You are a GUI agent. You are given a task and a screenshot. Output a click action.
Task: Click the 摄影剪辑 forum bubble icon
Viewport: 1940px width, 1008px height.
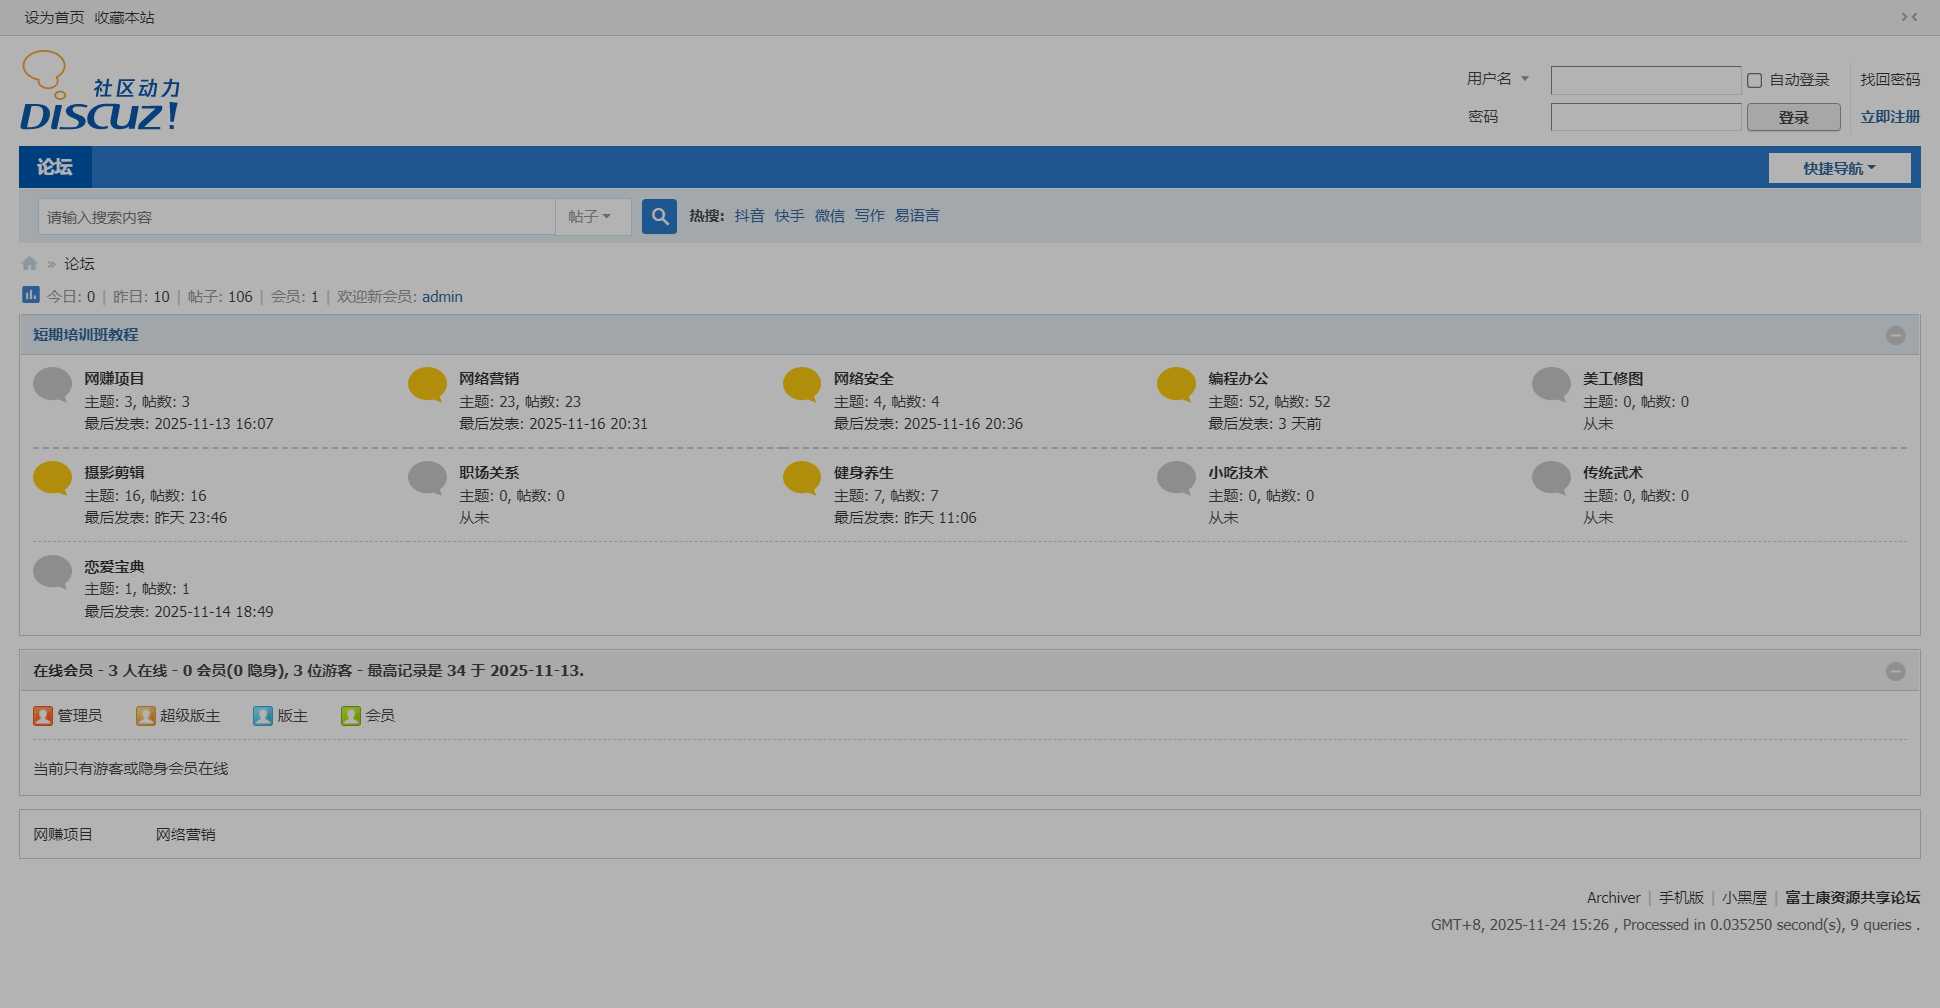pos(52,478)
